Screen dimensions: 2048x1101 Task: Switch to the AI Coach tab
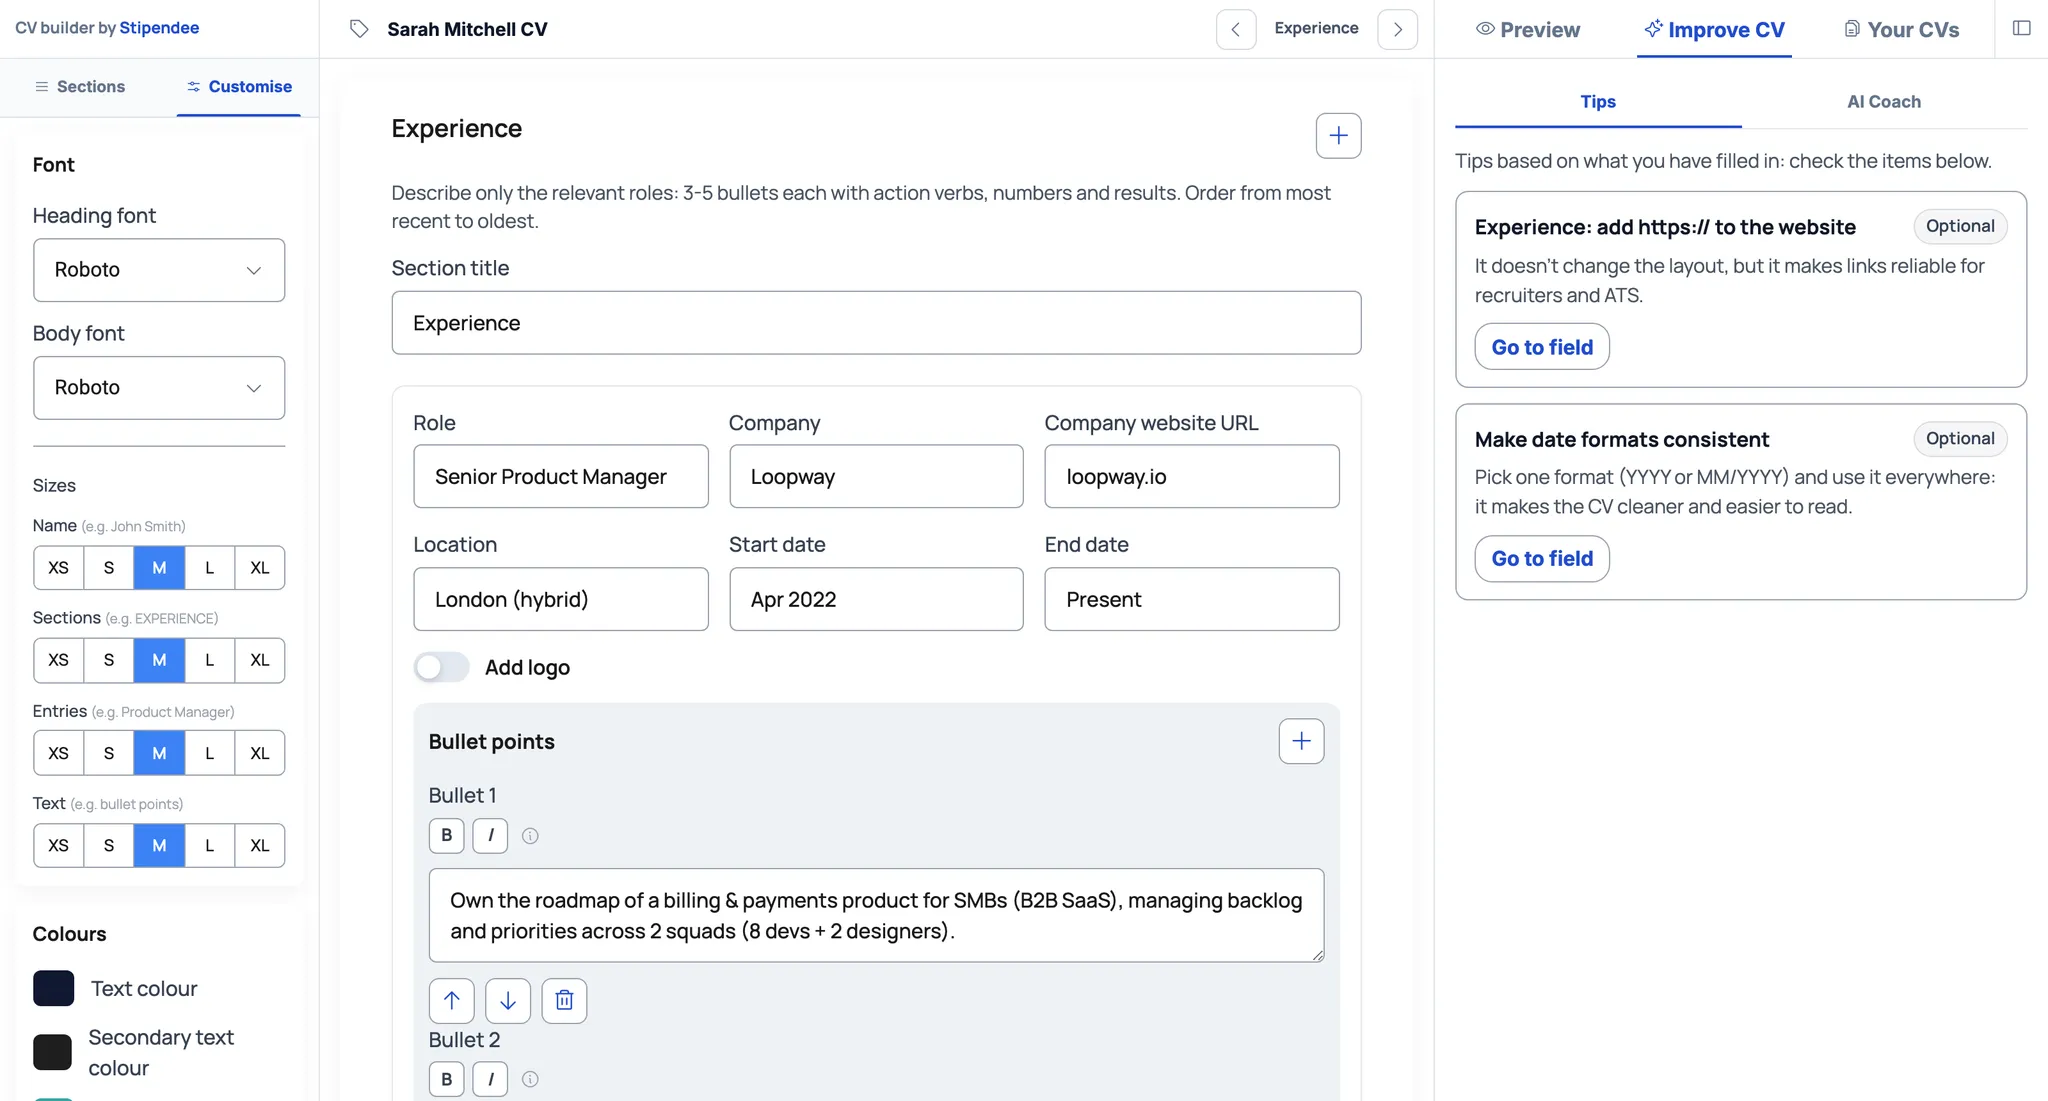tap(1884, 102)
